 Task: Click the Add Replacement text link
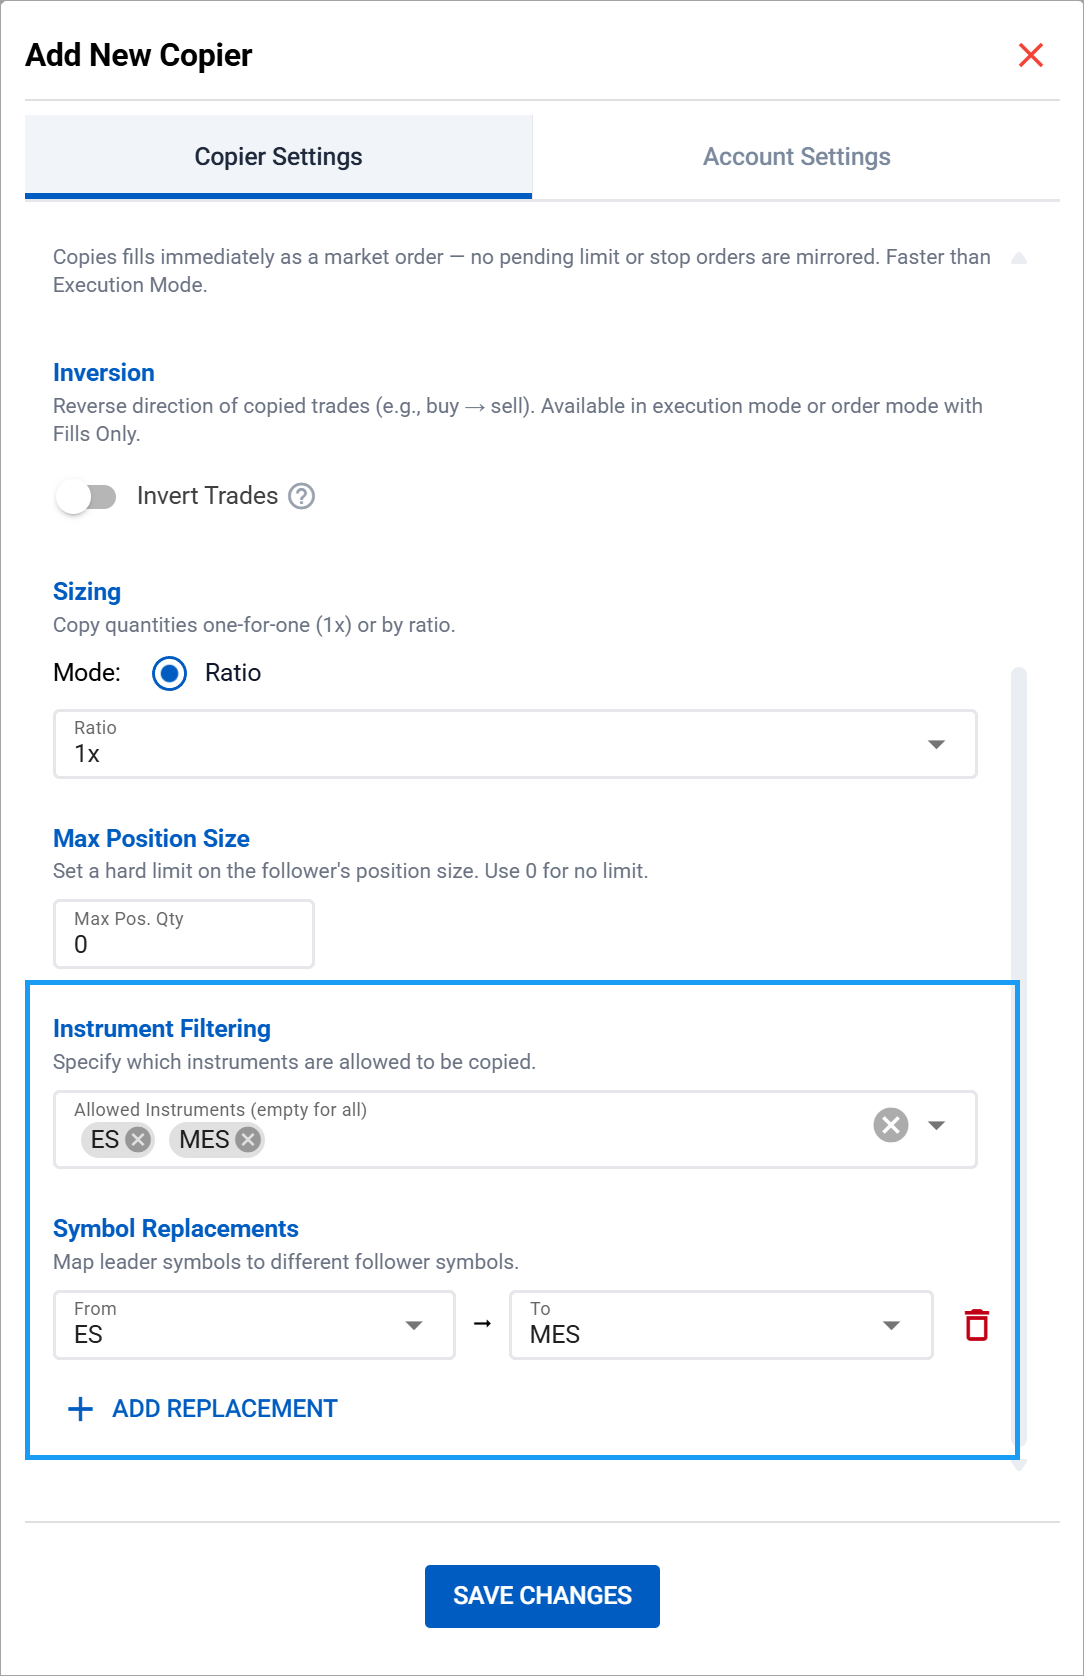click(x=224, y=1409)
